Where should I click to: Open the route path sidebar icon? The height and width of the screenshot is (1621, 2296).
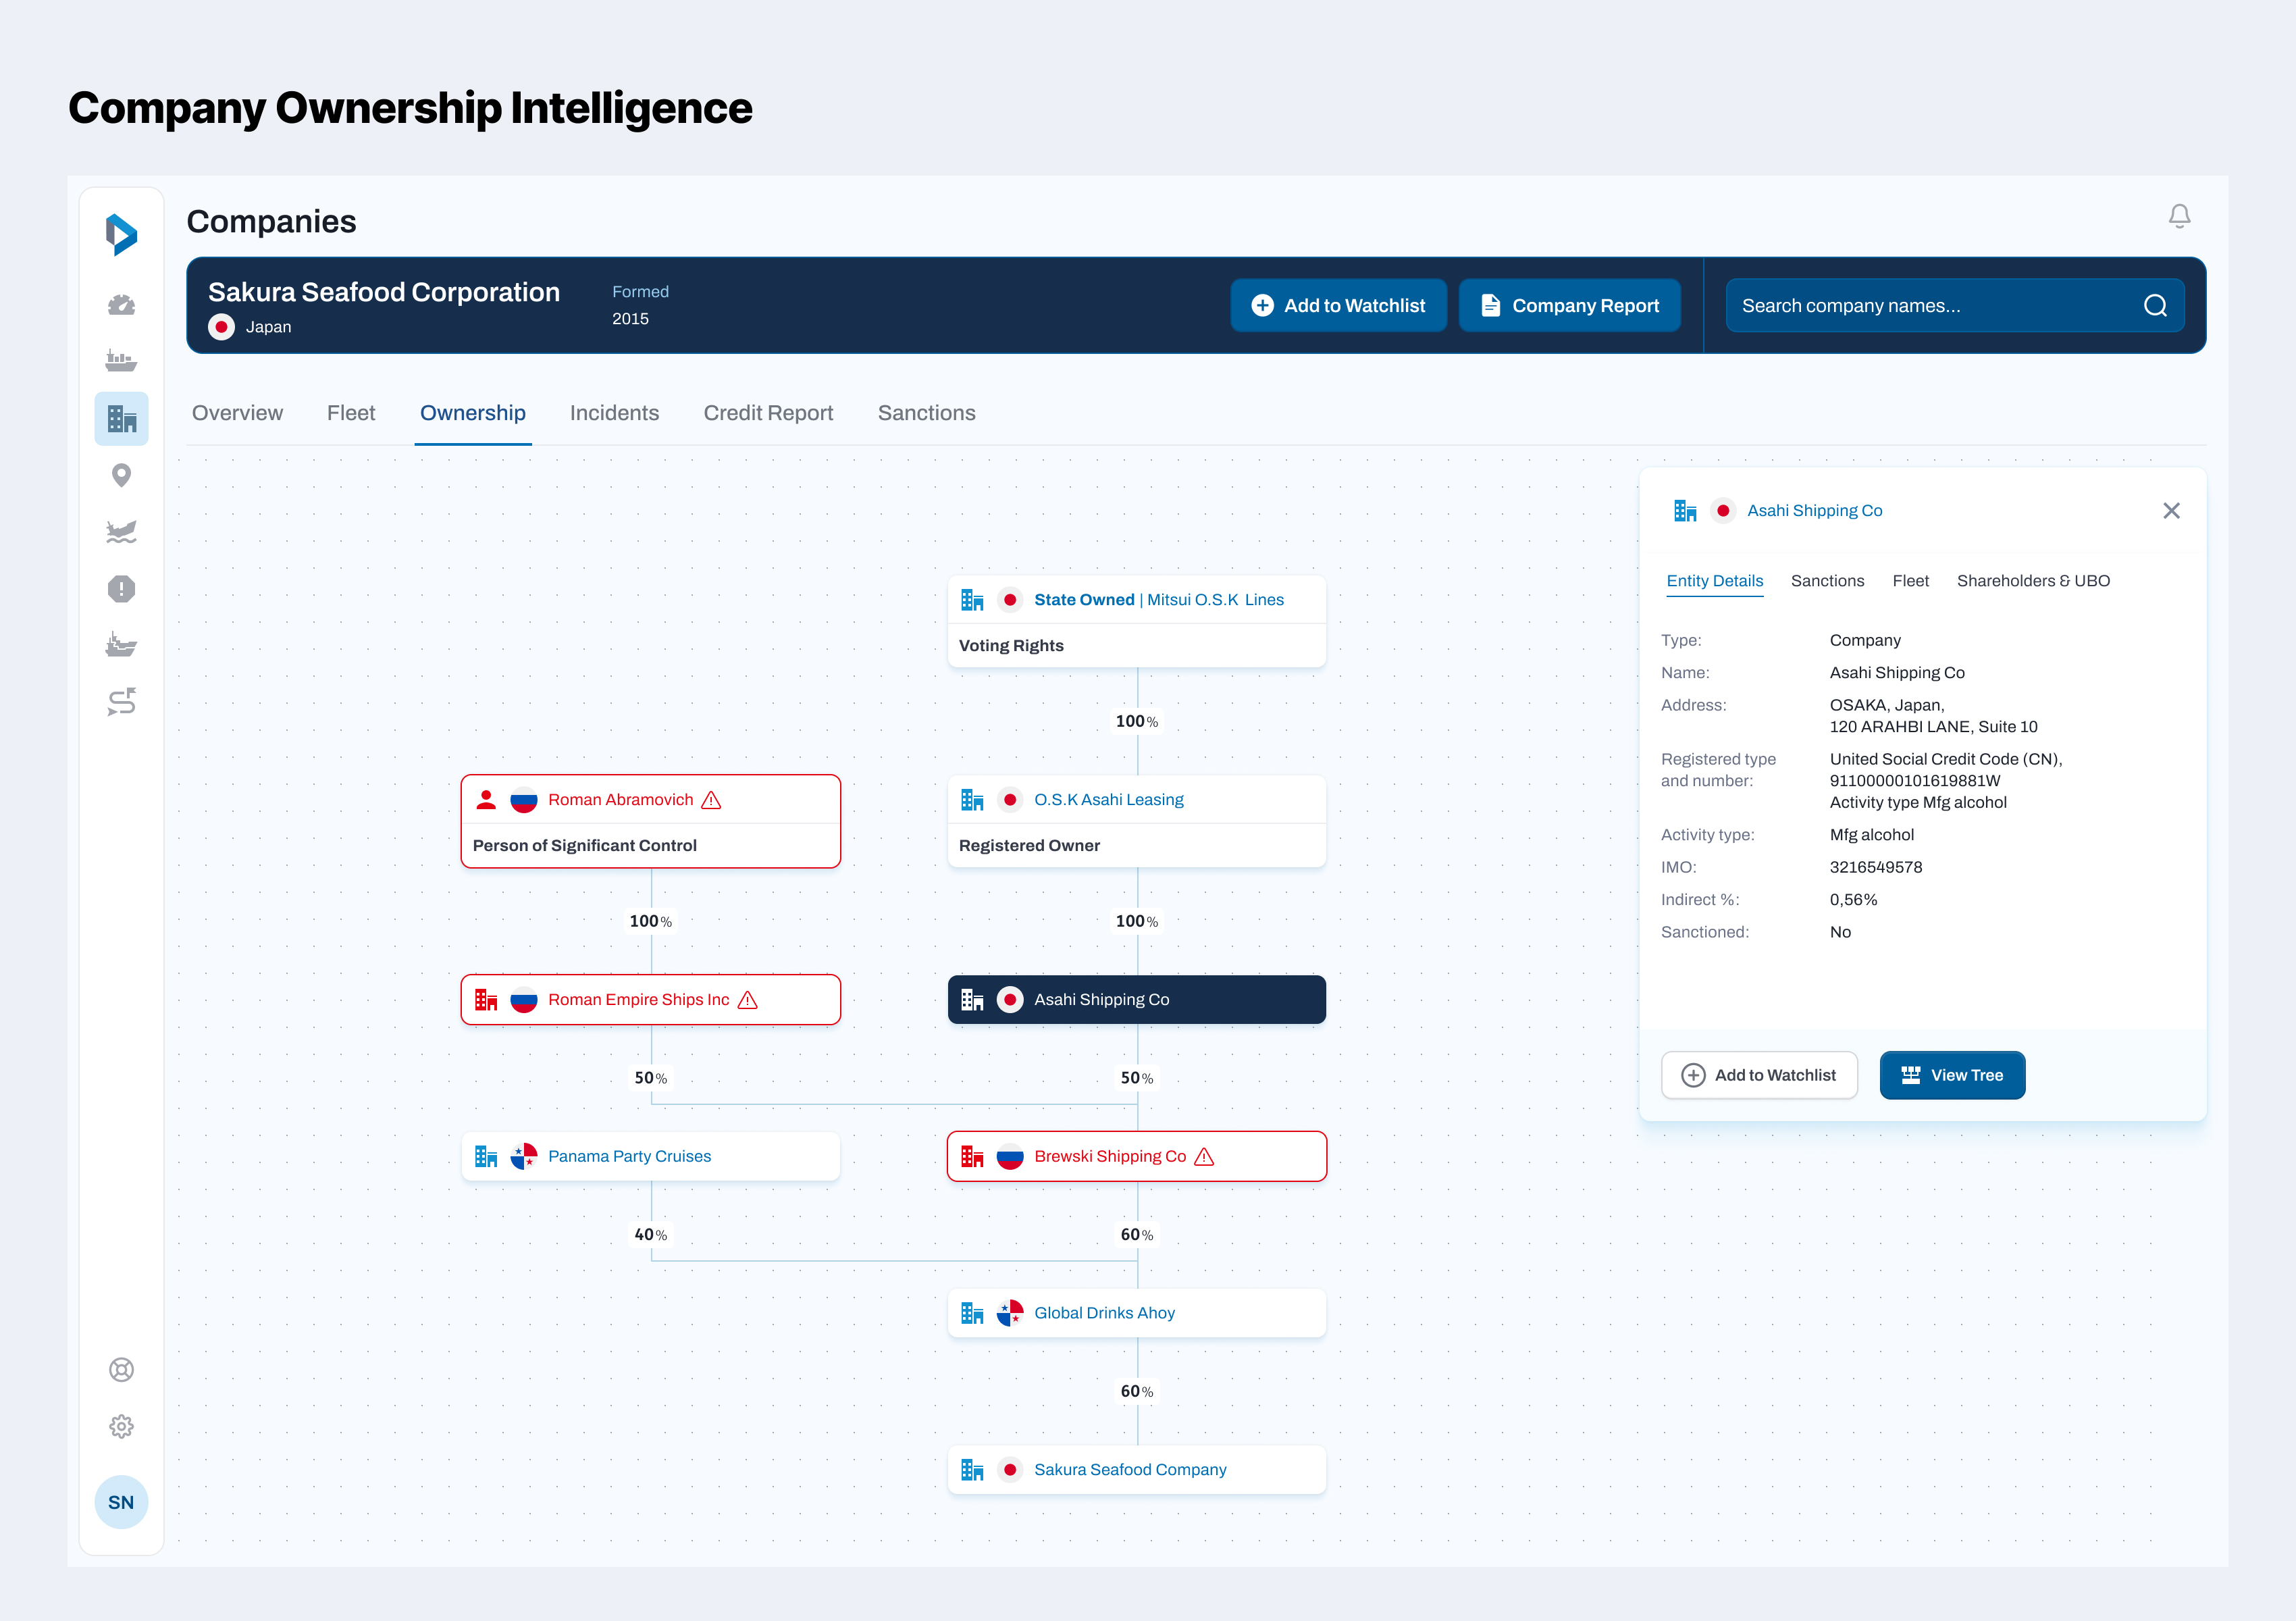(x=121, y=702)
